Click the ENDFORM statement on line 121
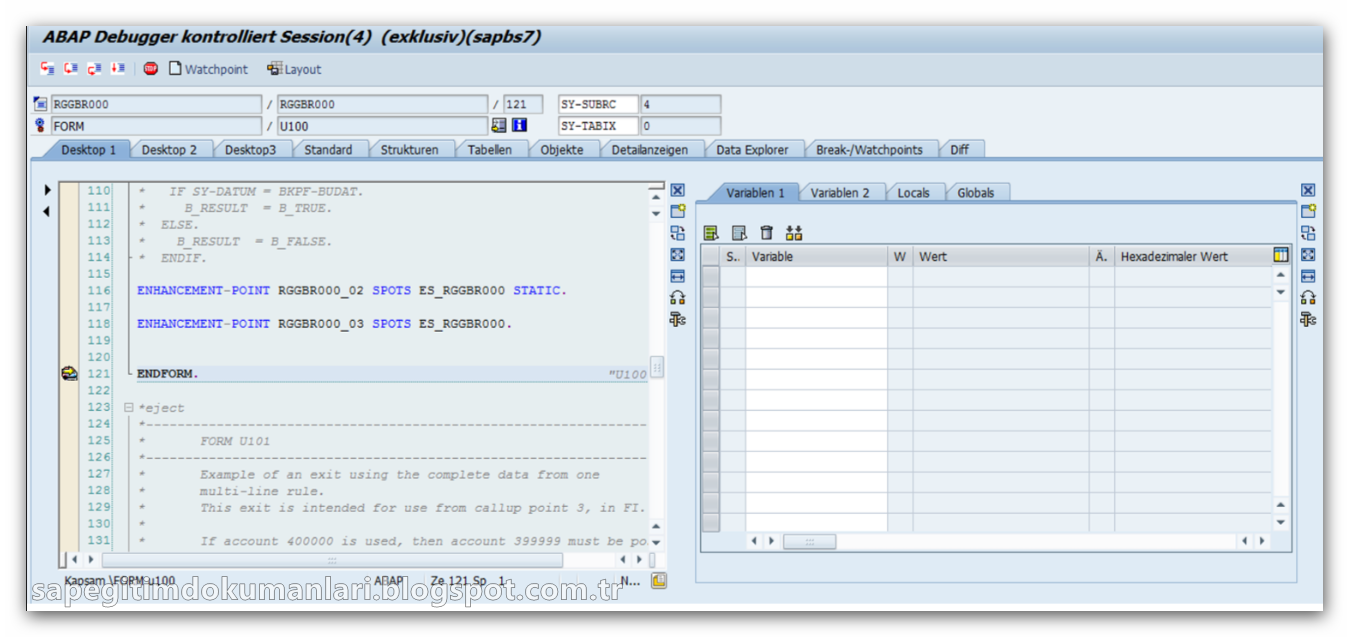1349x637 pixels. [x=167, y=374]
